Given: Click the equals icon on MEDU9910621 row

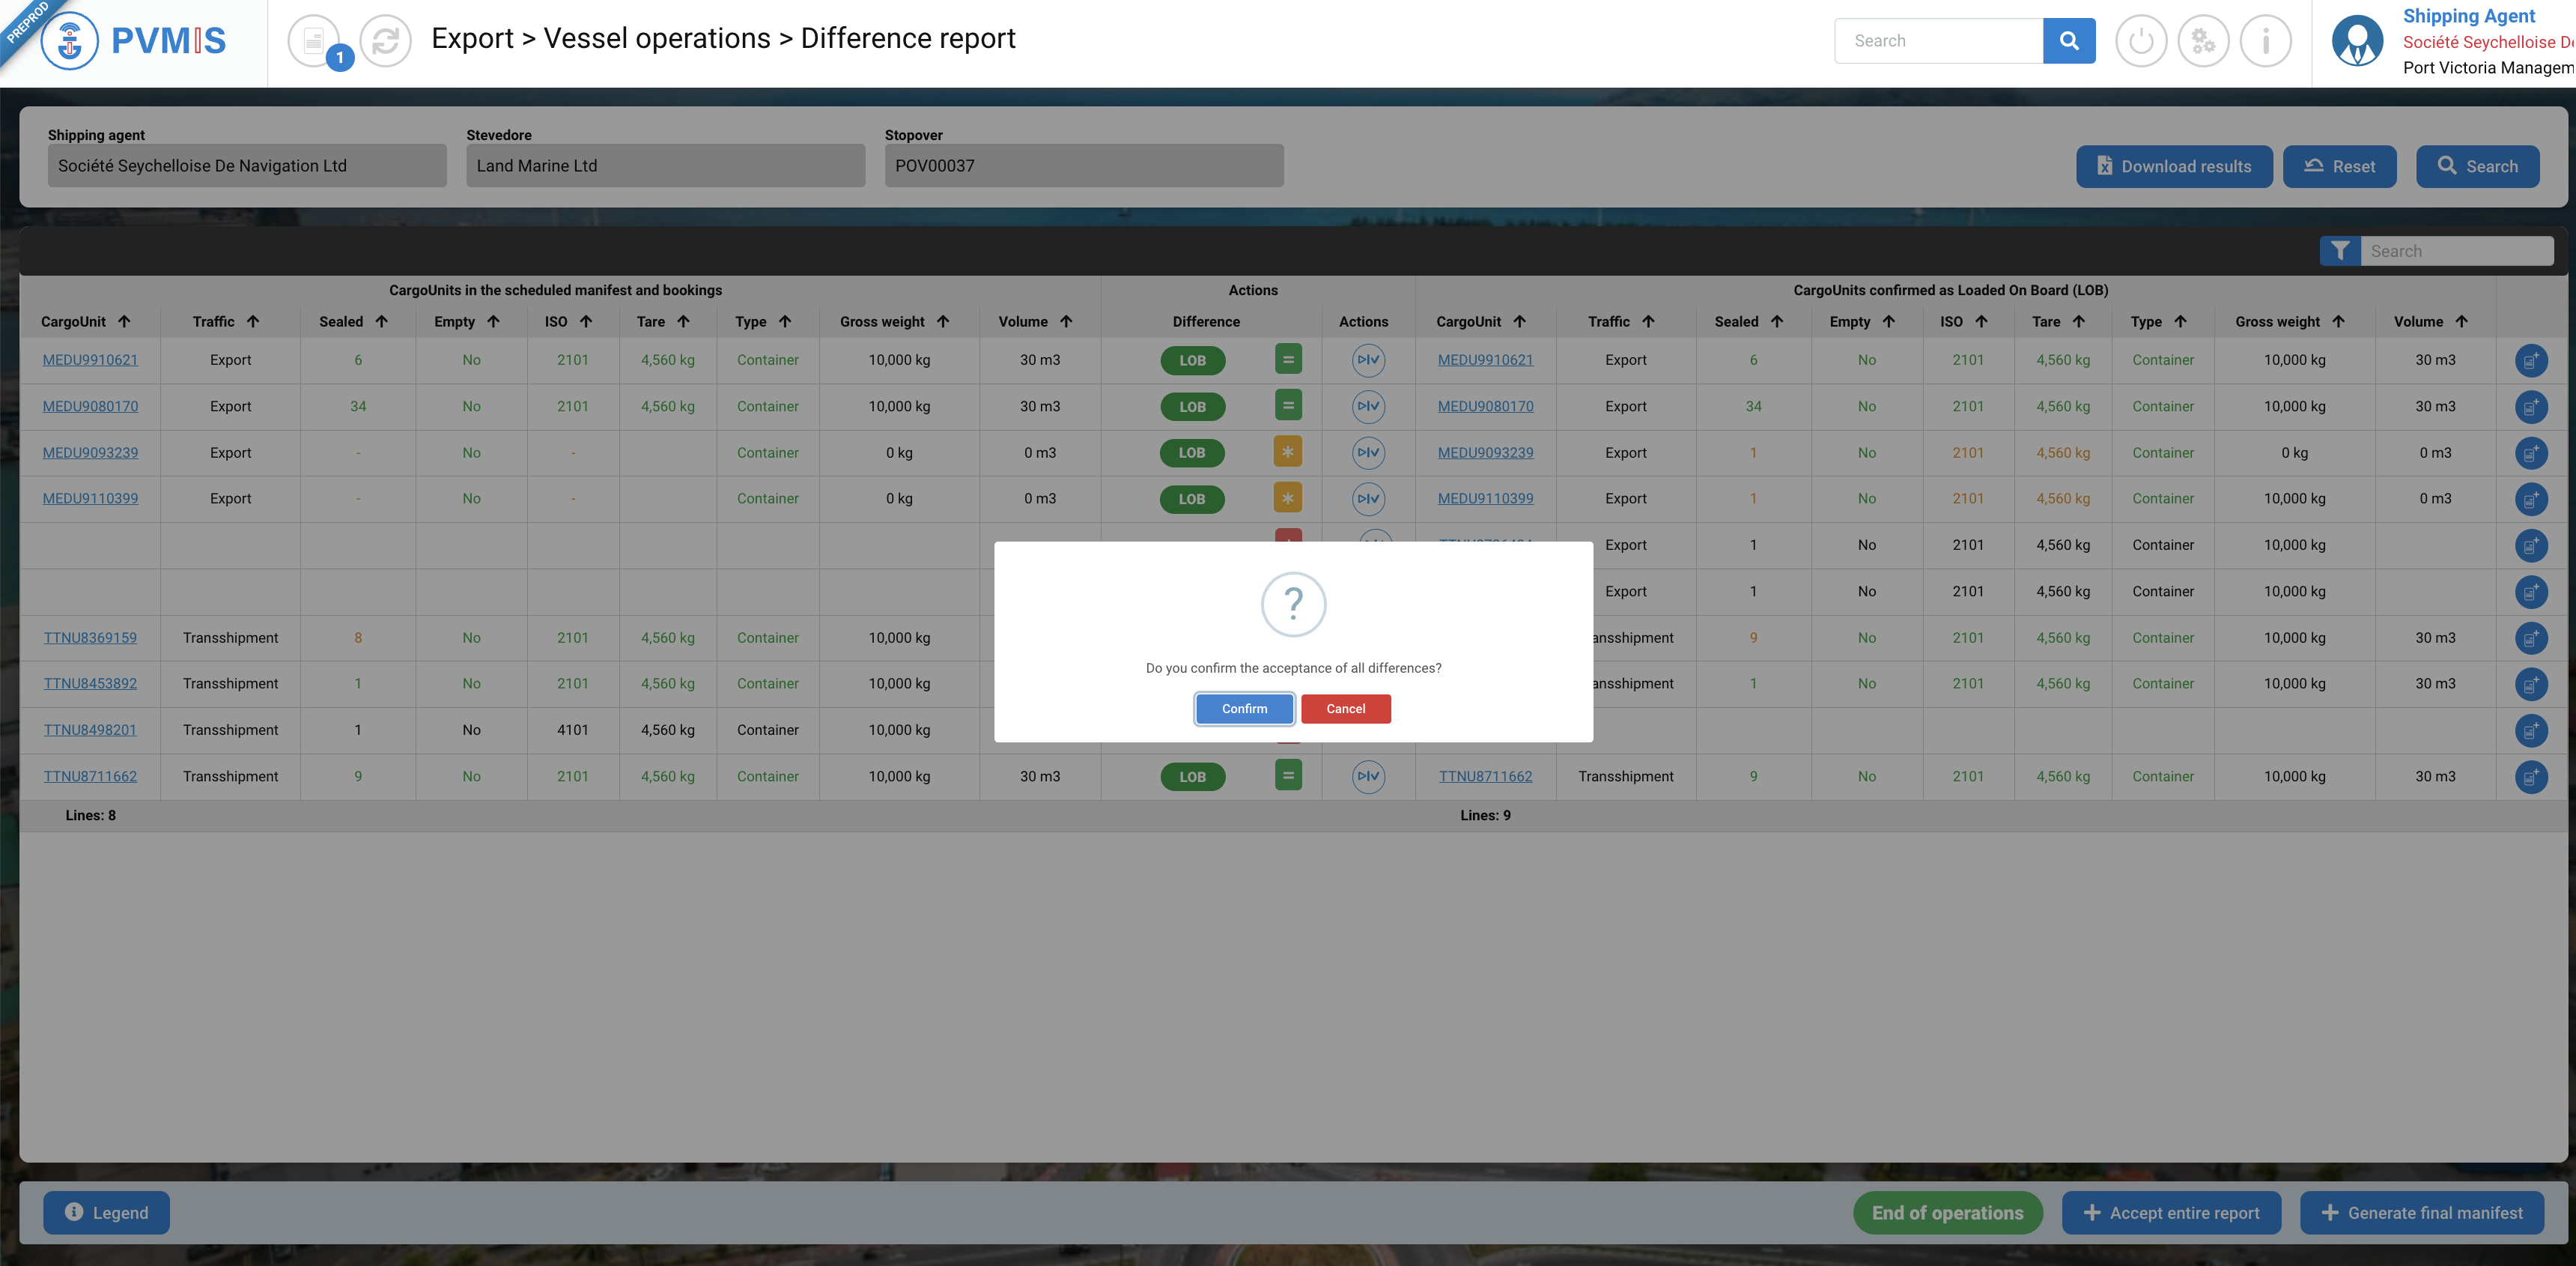Looking at the screenshot, I should [1288, 360].
